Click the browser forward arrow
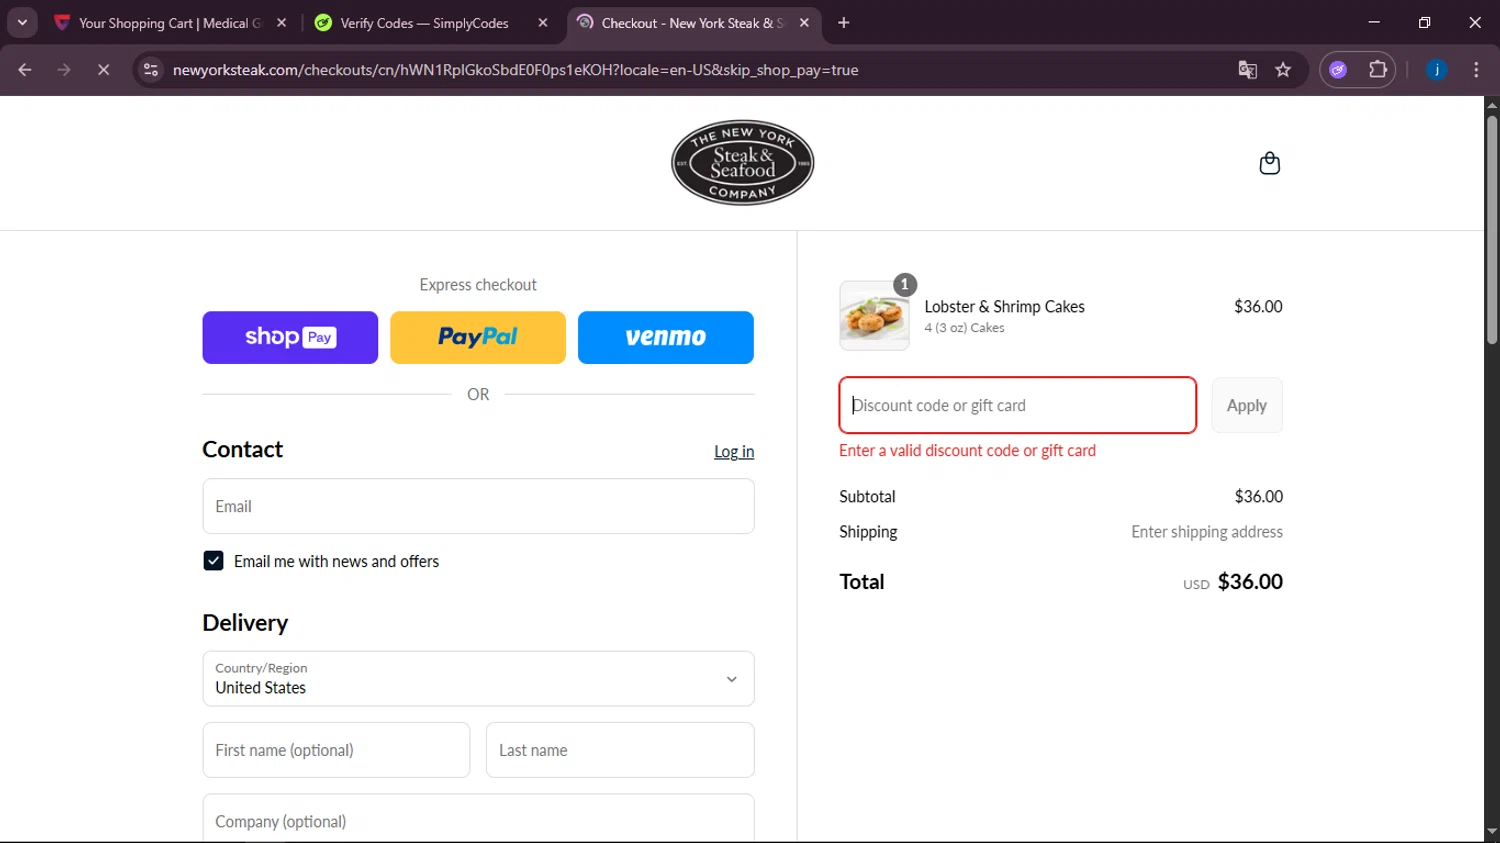1500x843 pixels. coord(64,70)
